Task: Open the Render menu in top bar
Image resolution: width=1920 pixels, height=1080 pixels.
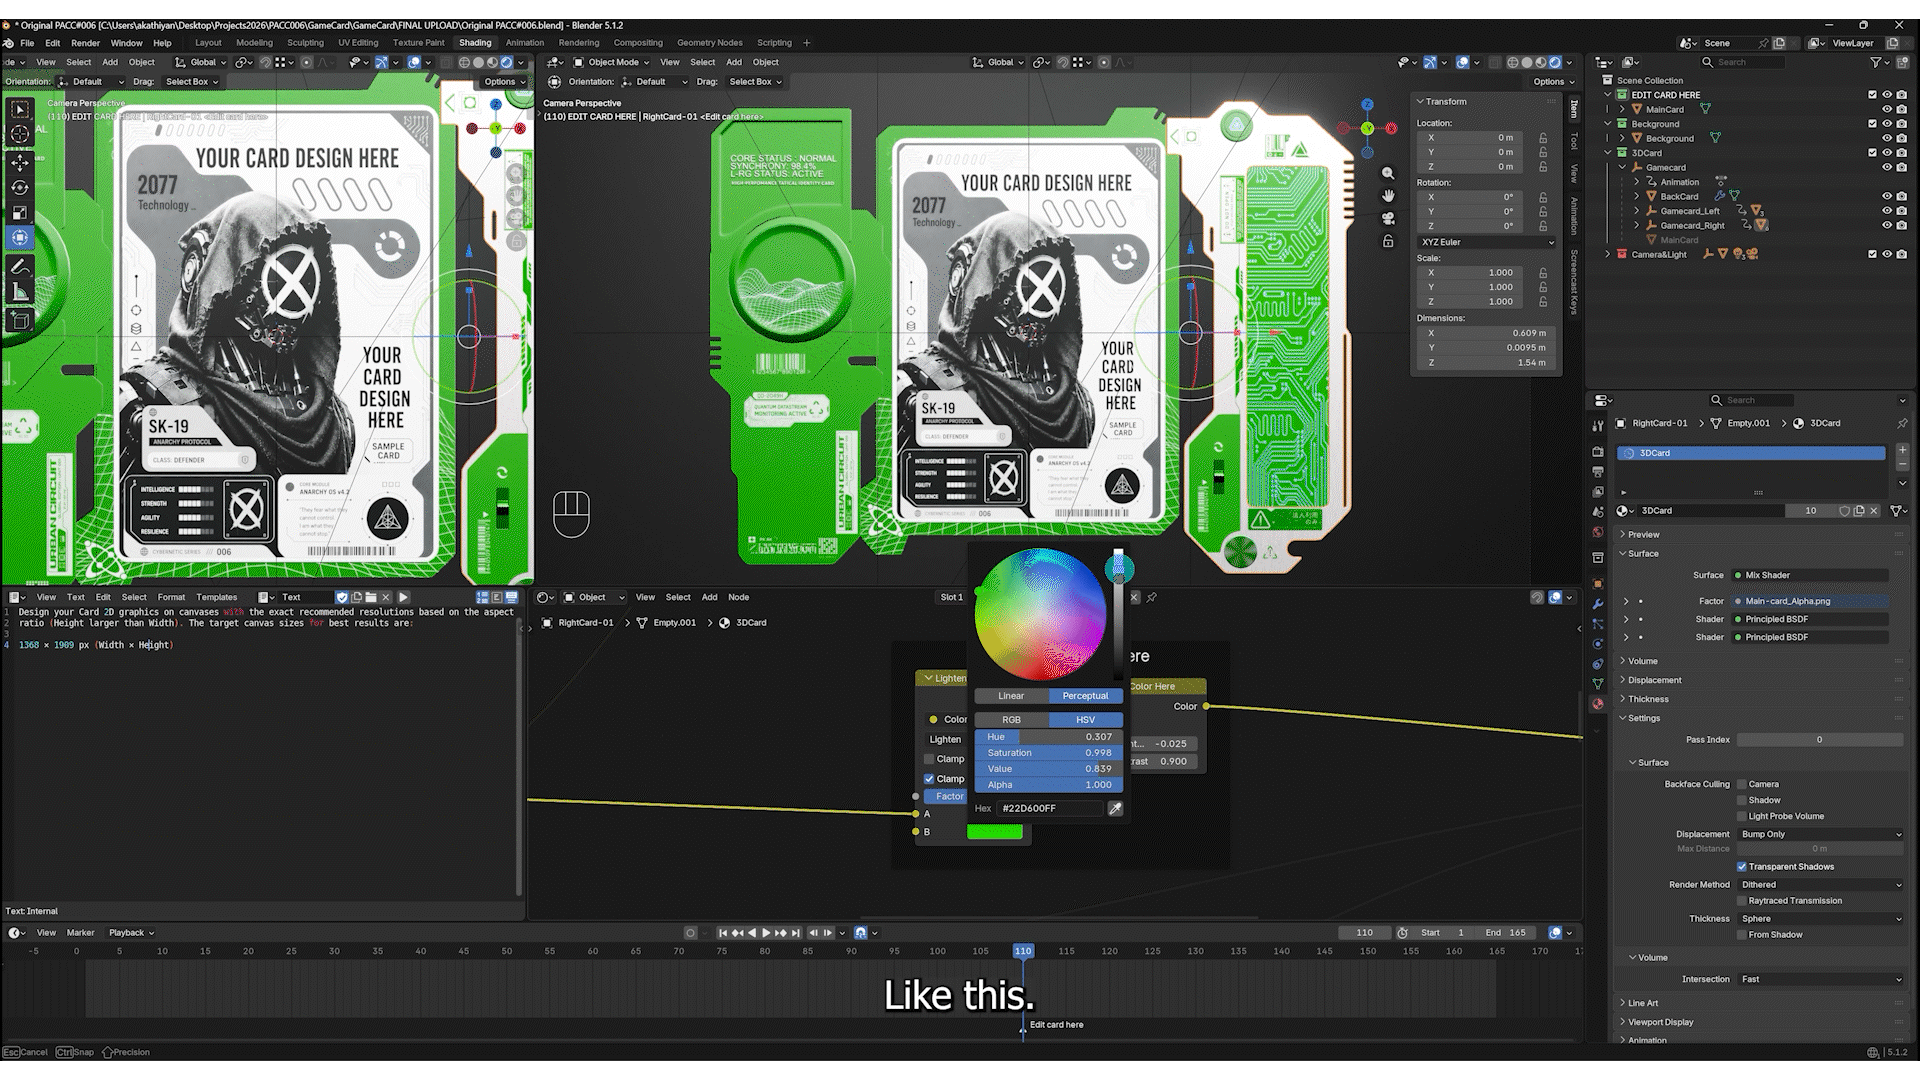Action: 85,43
